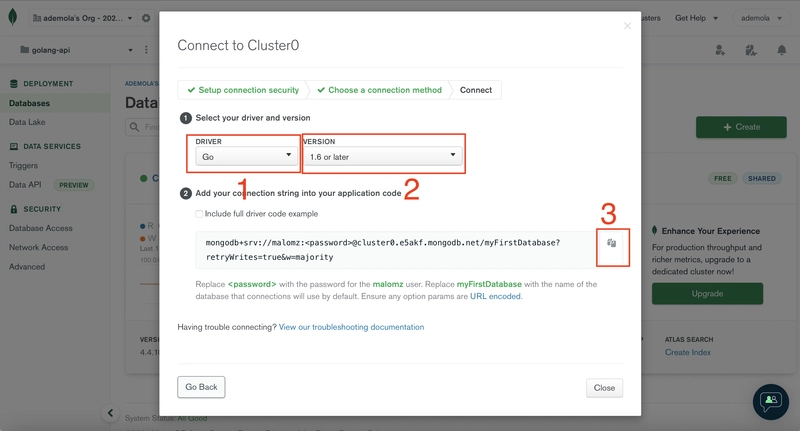Image resolution: width=800 pixels, height=431 pixels.
Task: Click the SHARED cluster badge
Action: click(762, 179)
